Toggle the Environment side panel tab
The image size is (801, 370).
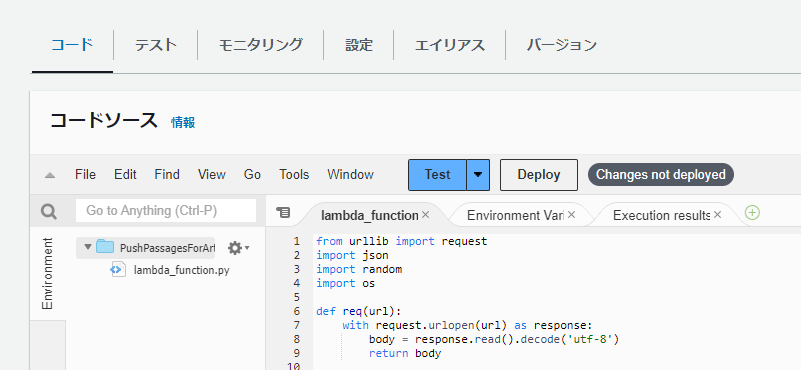[48, 273]
